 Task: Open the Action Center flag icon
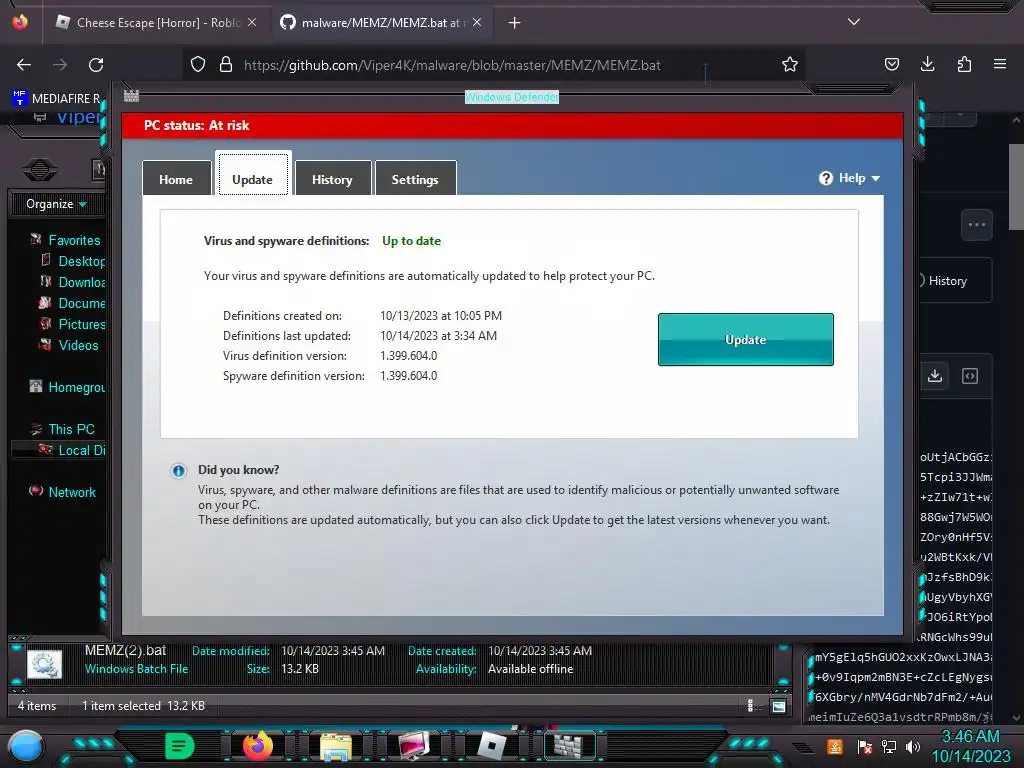[x=865, y=746]
